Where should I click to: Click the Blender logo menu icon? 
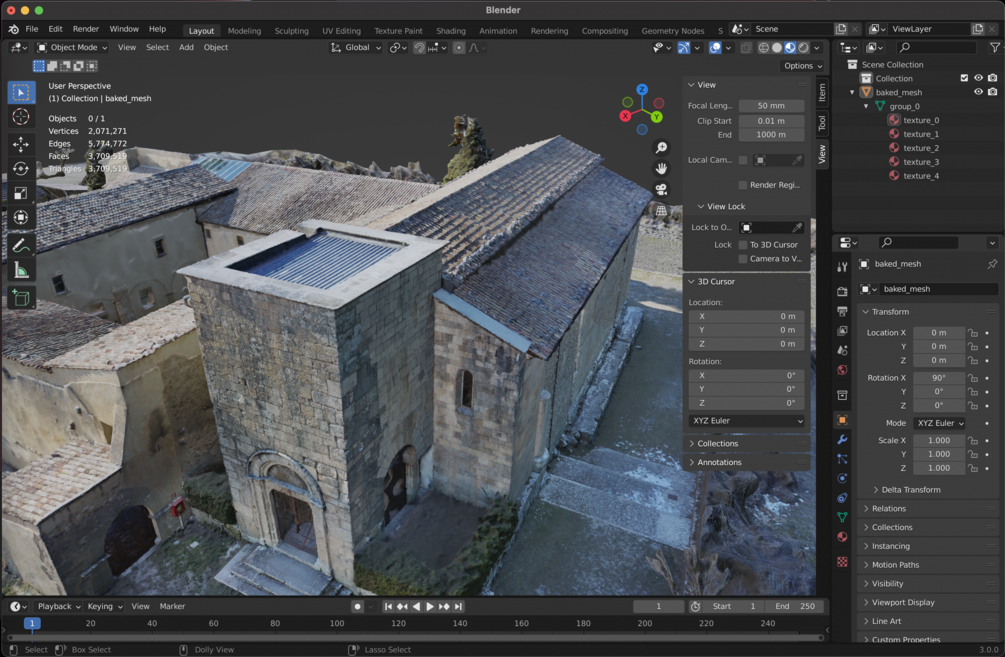tap(13, 29)
